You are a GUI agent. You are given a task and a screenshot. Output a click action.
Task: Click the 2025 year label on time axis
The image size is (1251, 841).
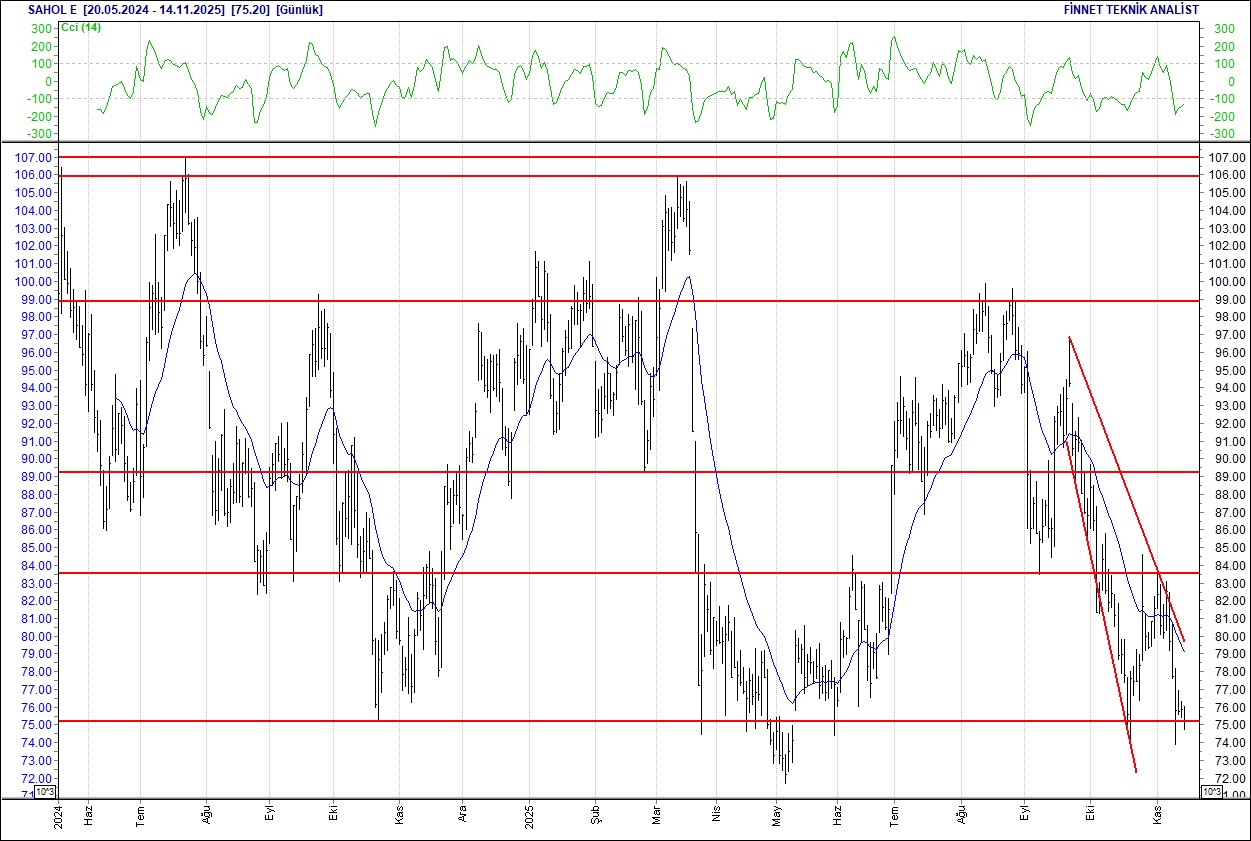[x=528, y=815]
